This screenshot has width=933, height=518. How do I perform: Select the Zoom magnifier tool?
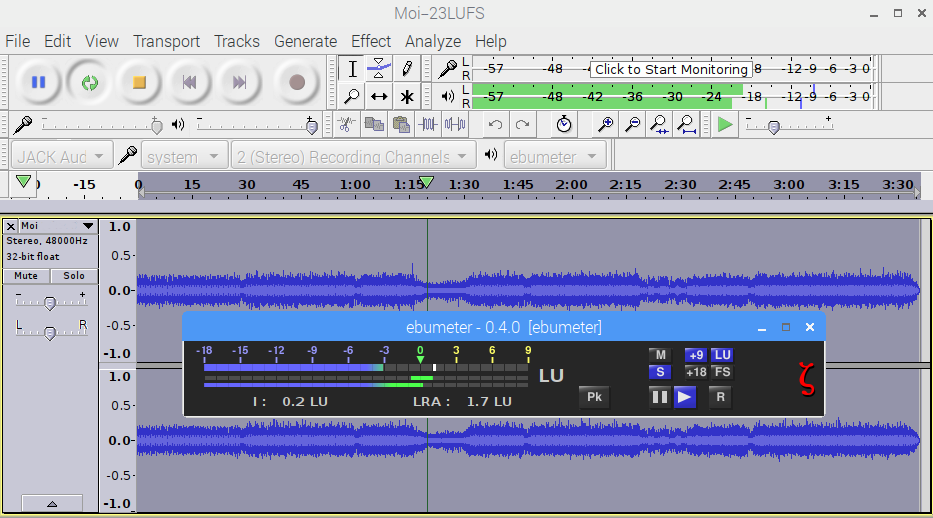[x=352, y=96]
